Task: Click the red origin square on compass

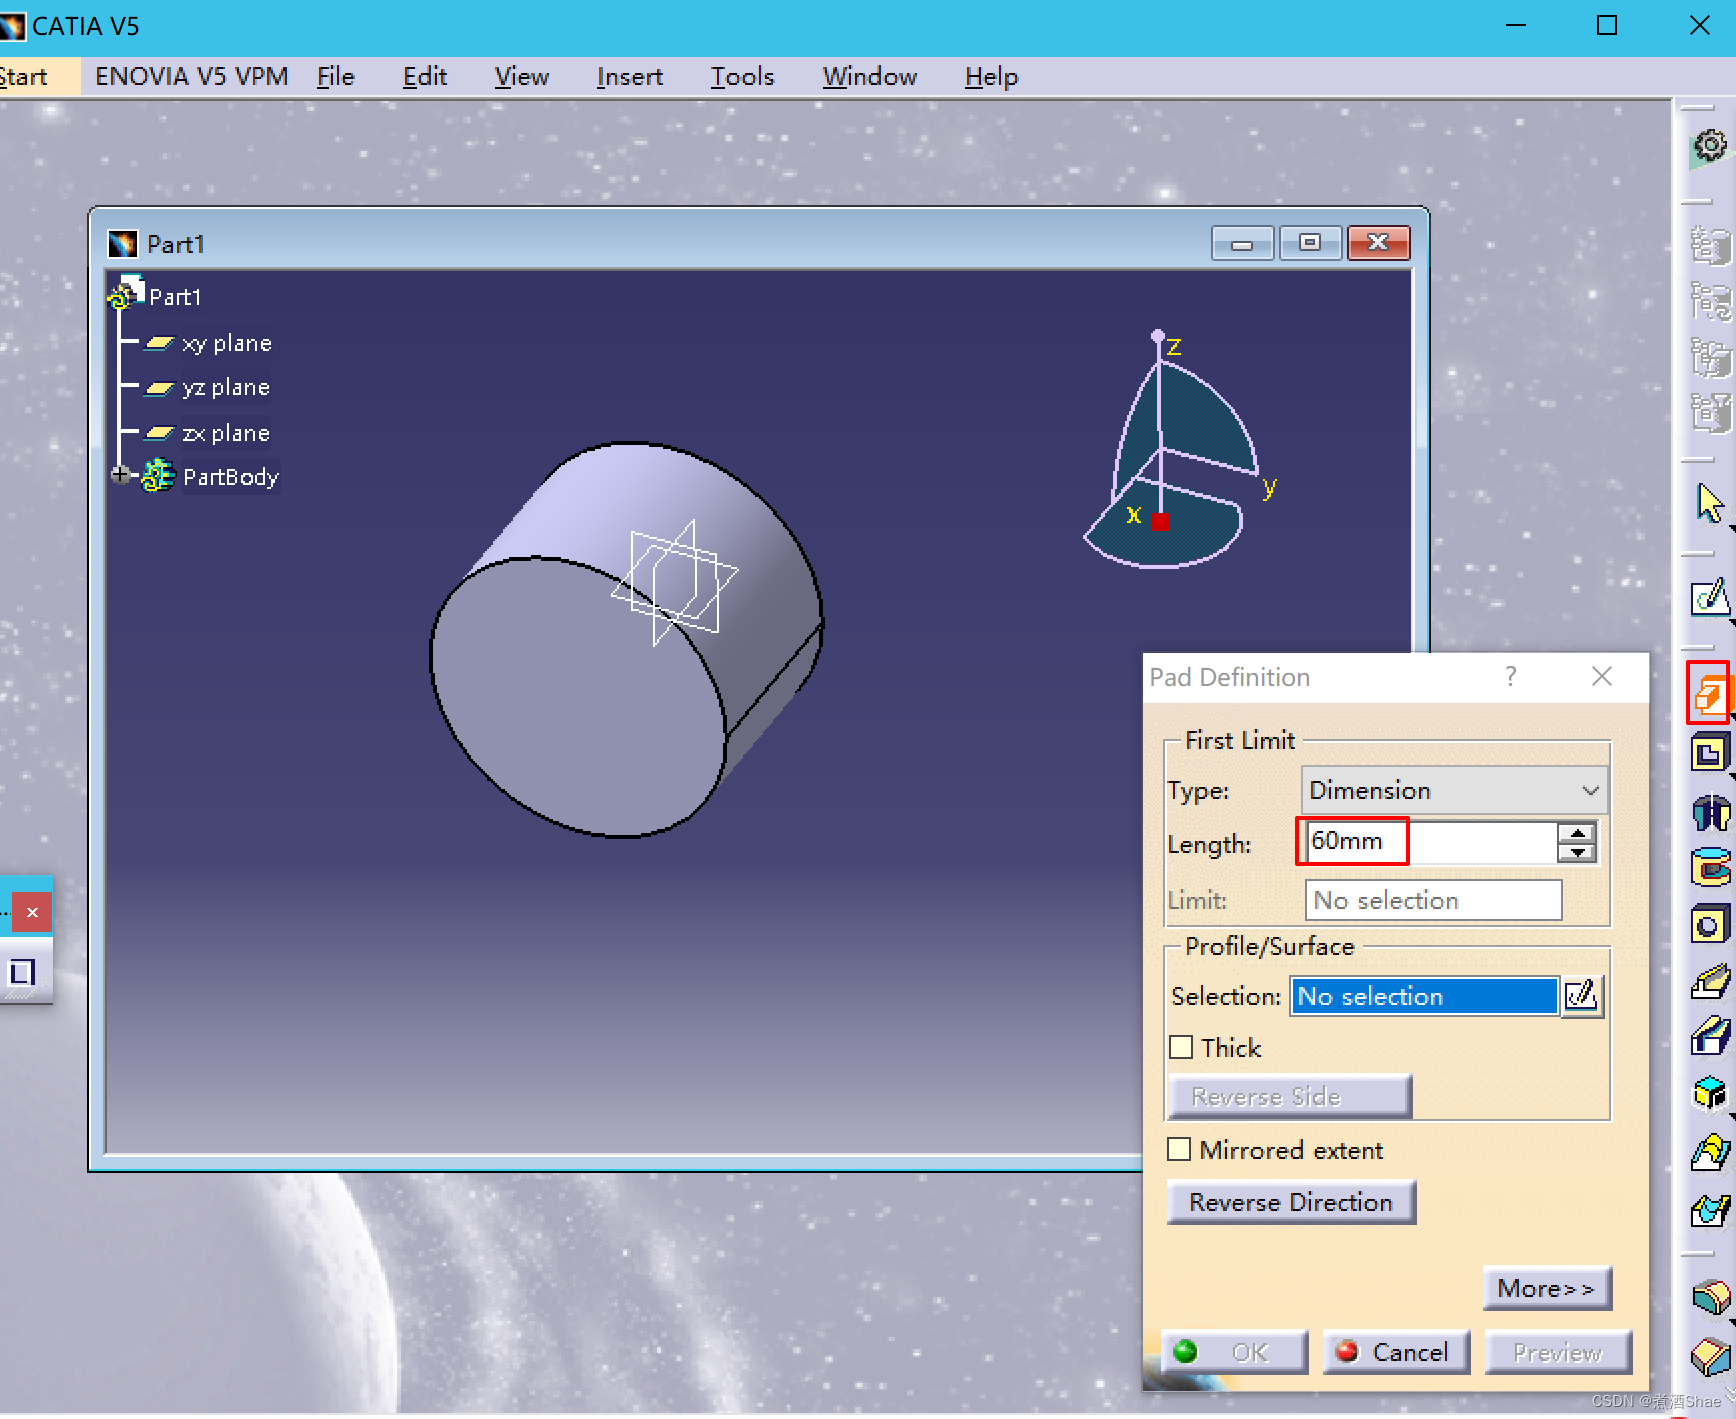Action: click(1160, 522)
